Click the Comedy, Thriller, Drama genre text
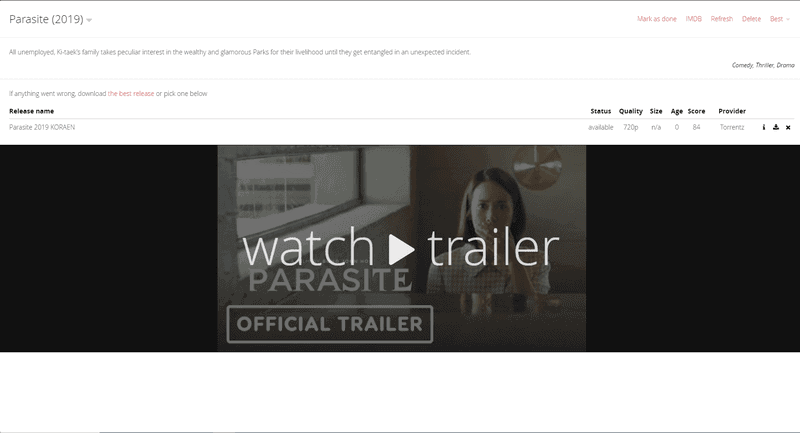The image size is (800, 433). (763, 65)
